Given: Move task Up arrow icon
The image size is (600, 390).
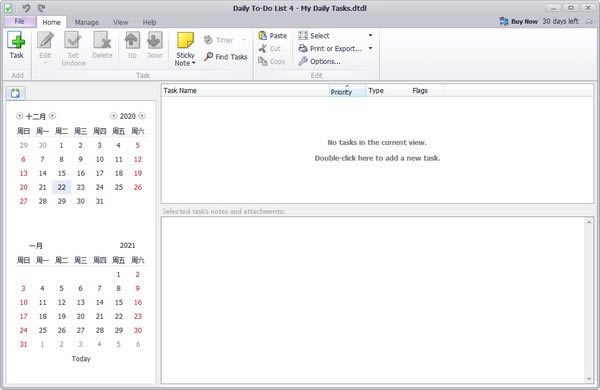Looking at the screenshot, I should 132,41.
